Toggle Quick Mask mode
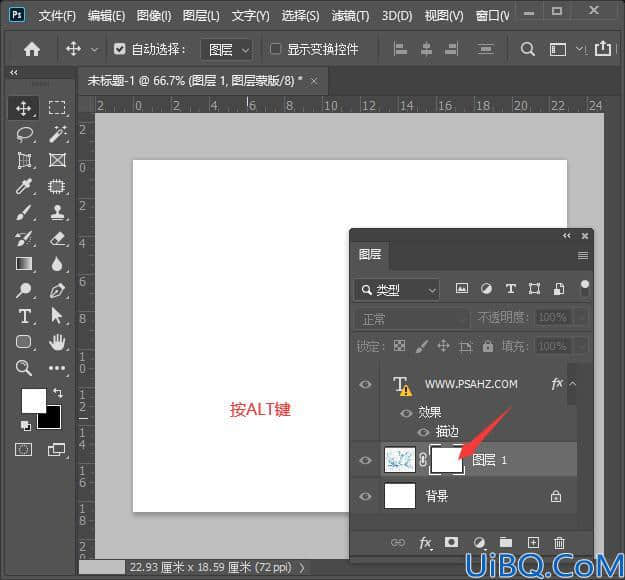625x580 pixels. pyautogui.click(x=24, y=450)
